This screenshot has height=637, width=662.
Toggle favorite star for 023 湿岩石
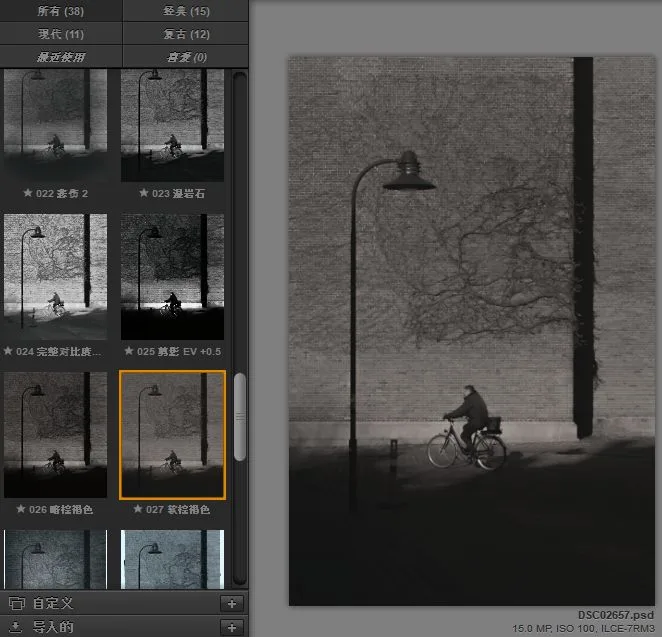pos(144,193)
